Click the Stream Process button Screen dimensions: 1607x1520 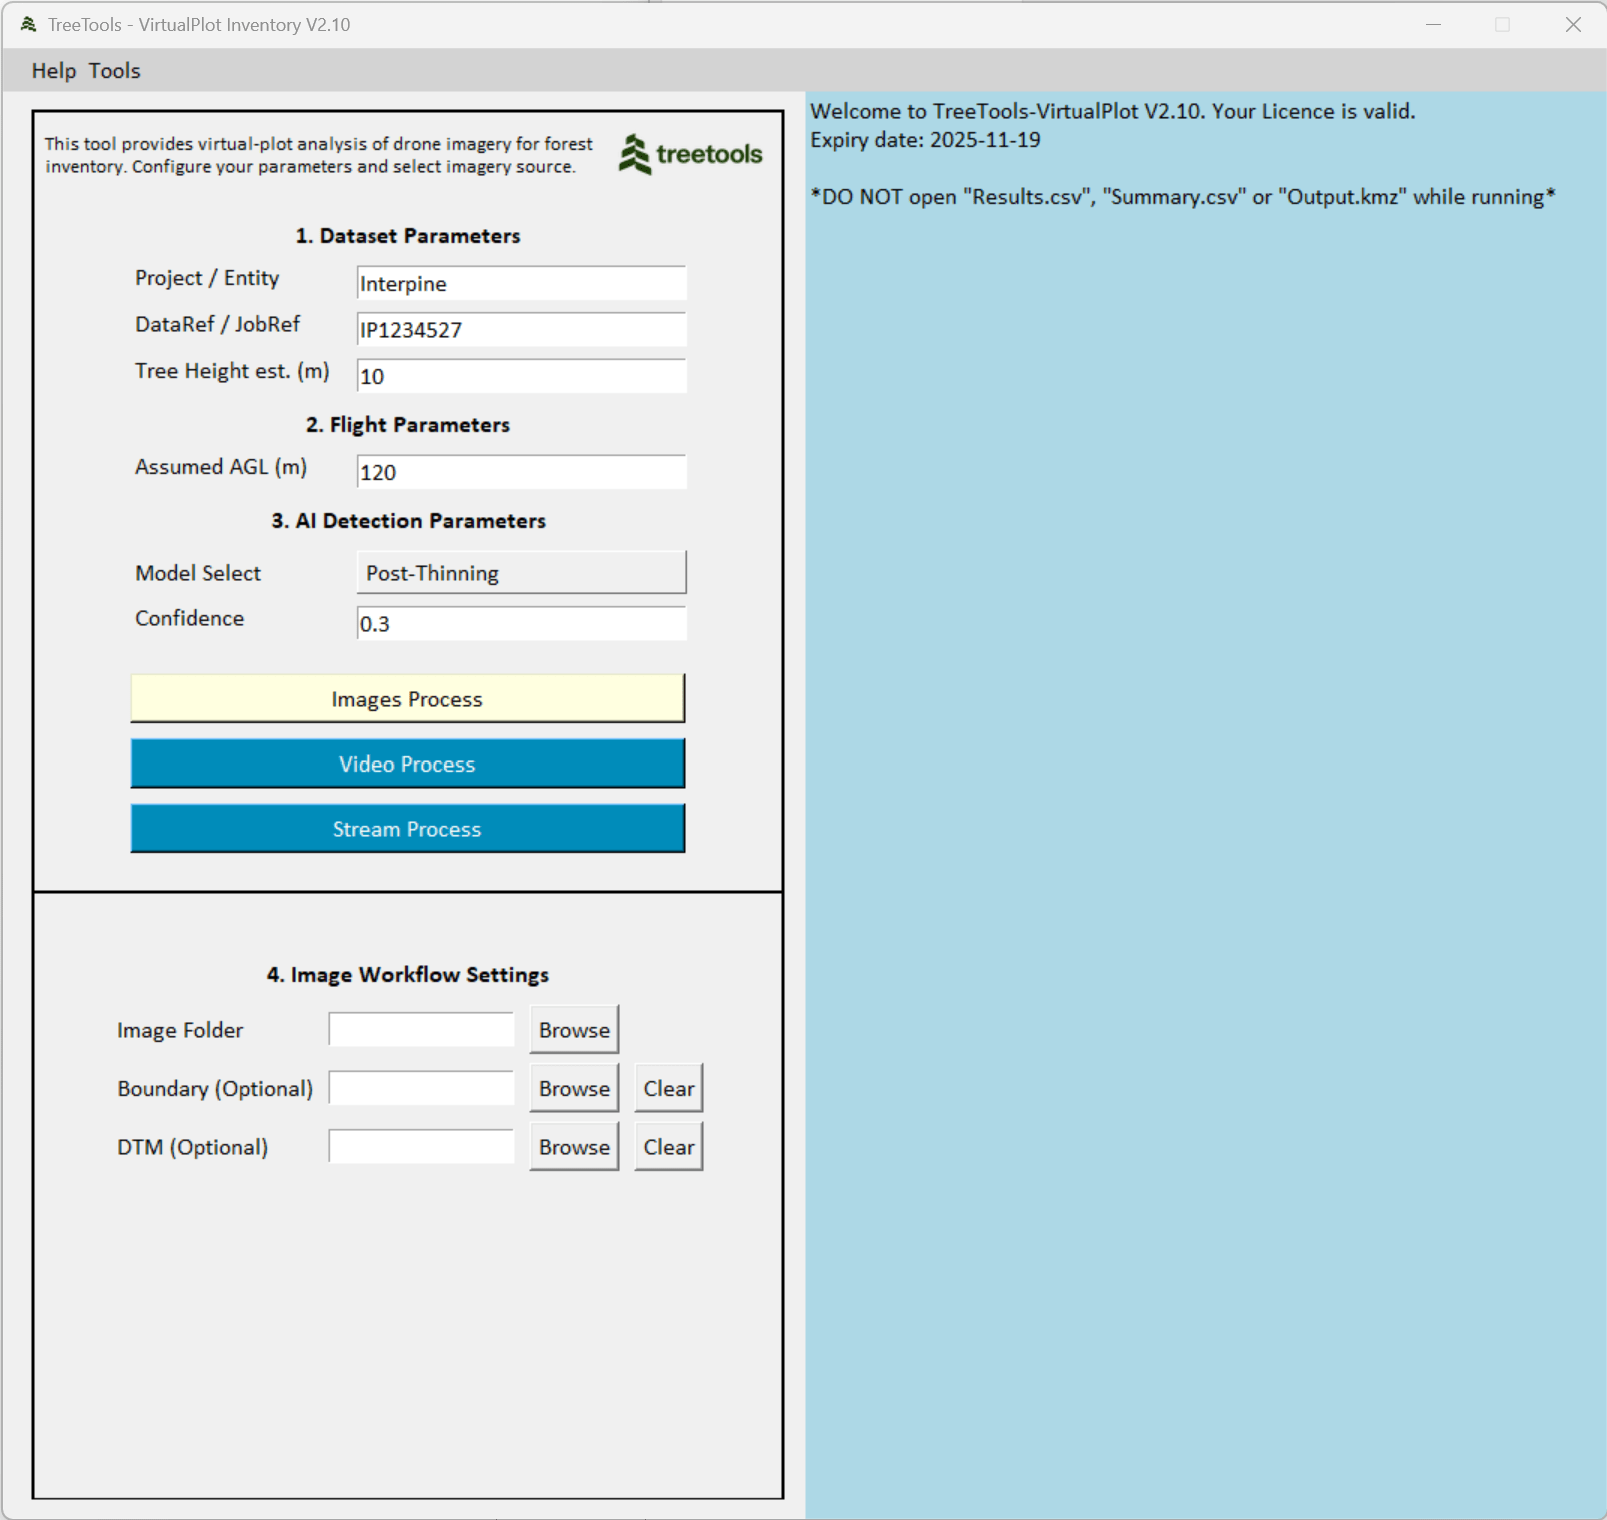pyautogui.click(x=407, y=829)
